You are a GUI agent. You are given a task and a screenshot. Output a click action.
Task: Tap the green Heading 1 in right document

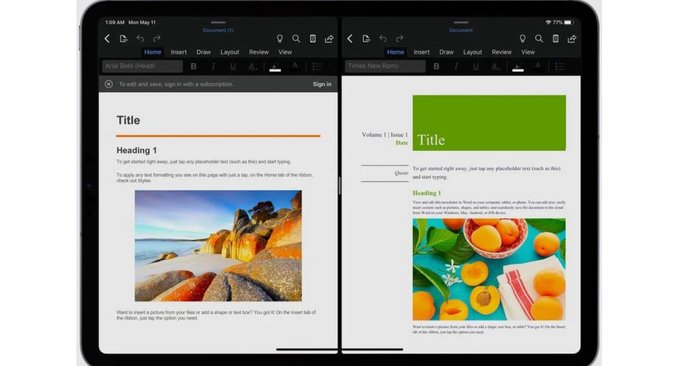pos(427,193)
